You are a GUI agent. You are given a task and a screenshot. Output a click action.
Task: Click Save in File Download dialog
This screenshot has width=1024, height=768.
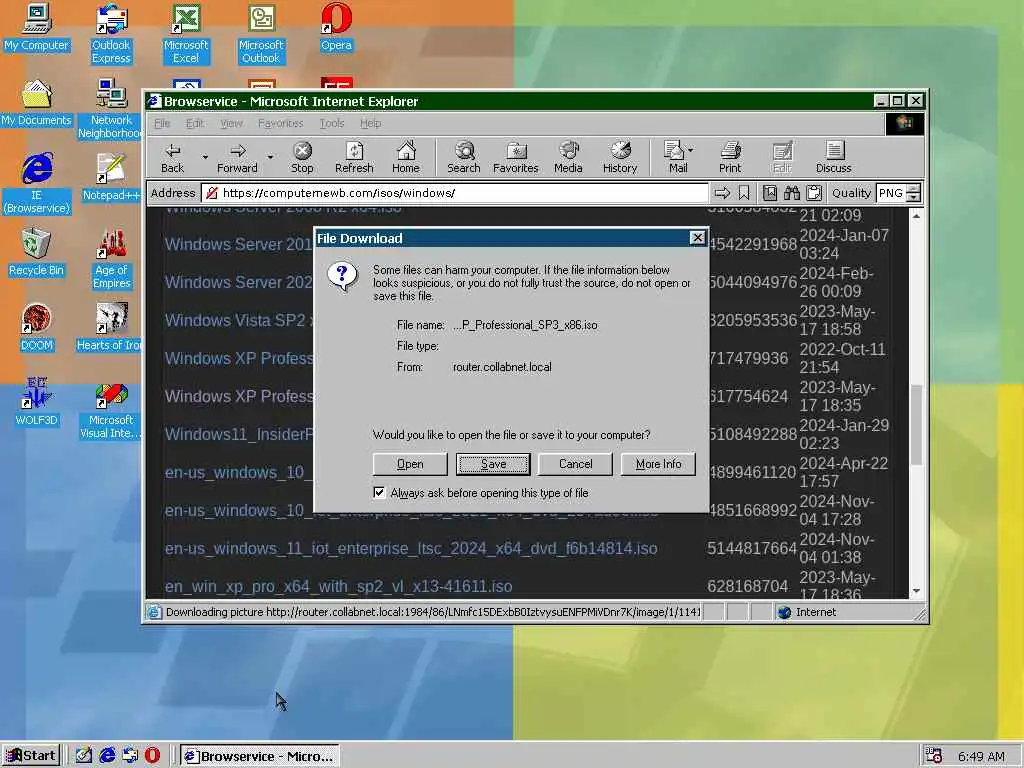tap(493, 464)
